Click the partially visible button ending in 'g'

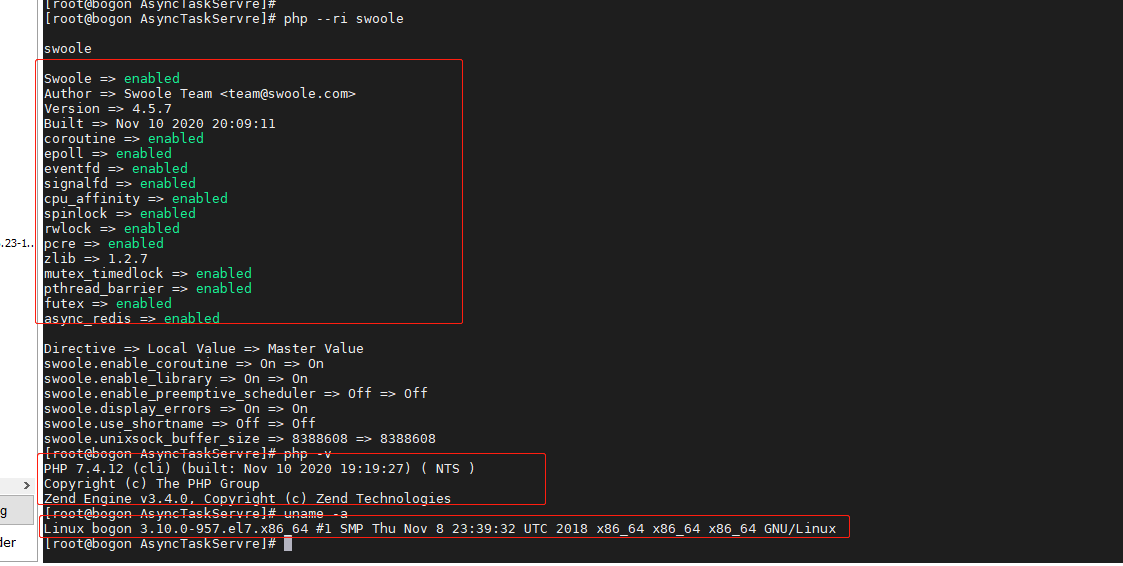click(x=16, y=511)
